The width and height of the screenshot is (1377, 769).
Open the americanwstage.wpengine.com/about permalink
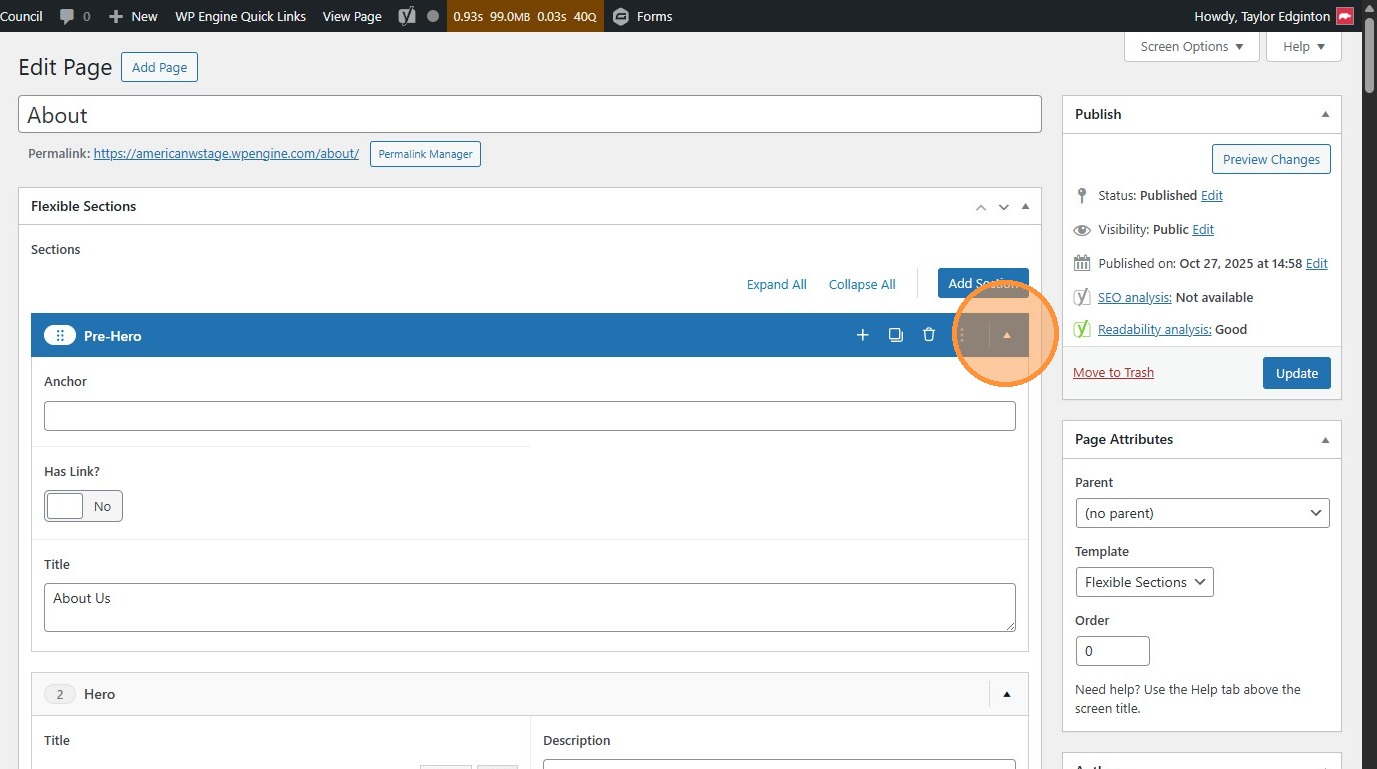(226, 154)
